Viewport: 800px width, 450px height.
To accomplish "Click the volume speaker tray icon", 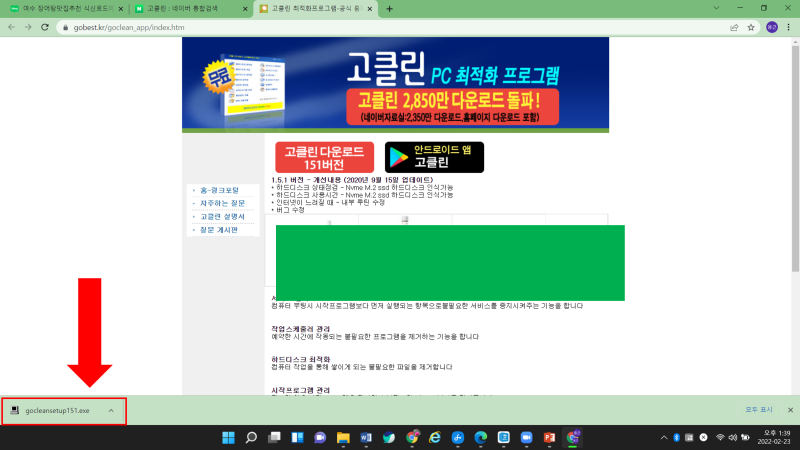I will 733,438.
